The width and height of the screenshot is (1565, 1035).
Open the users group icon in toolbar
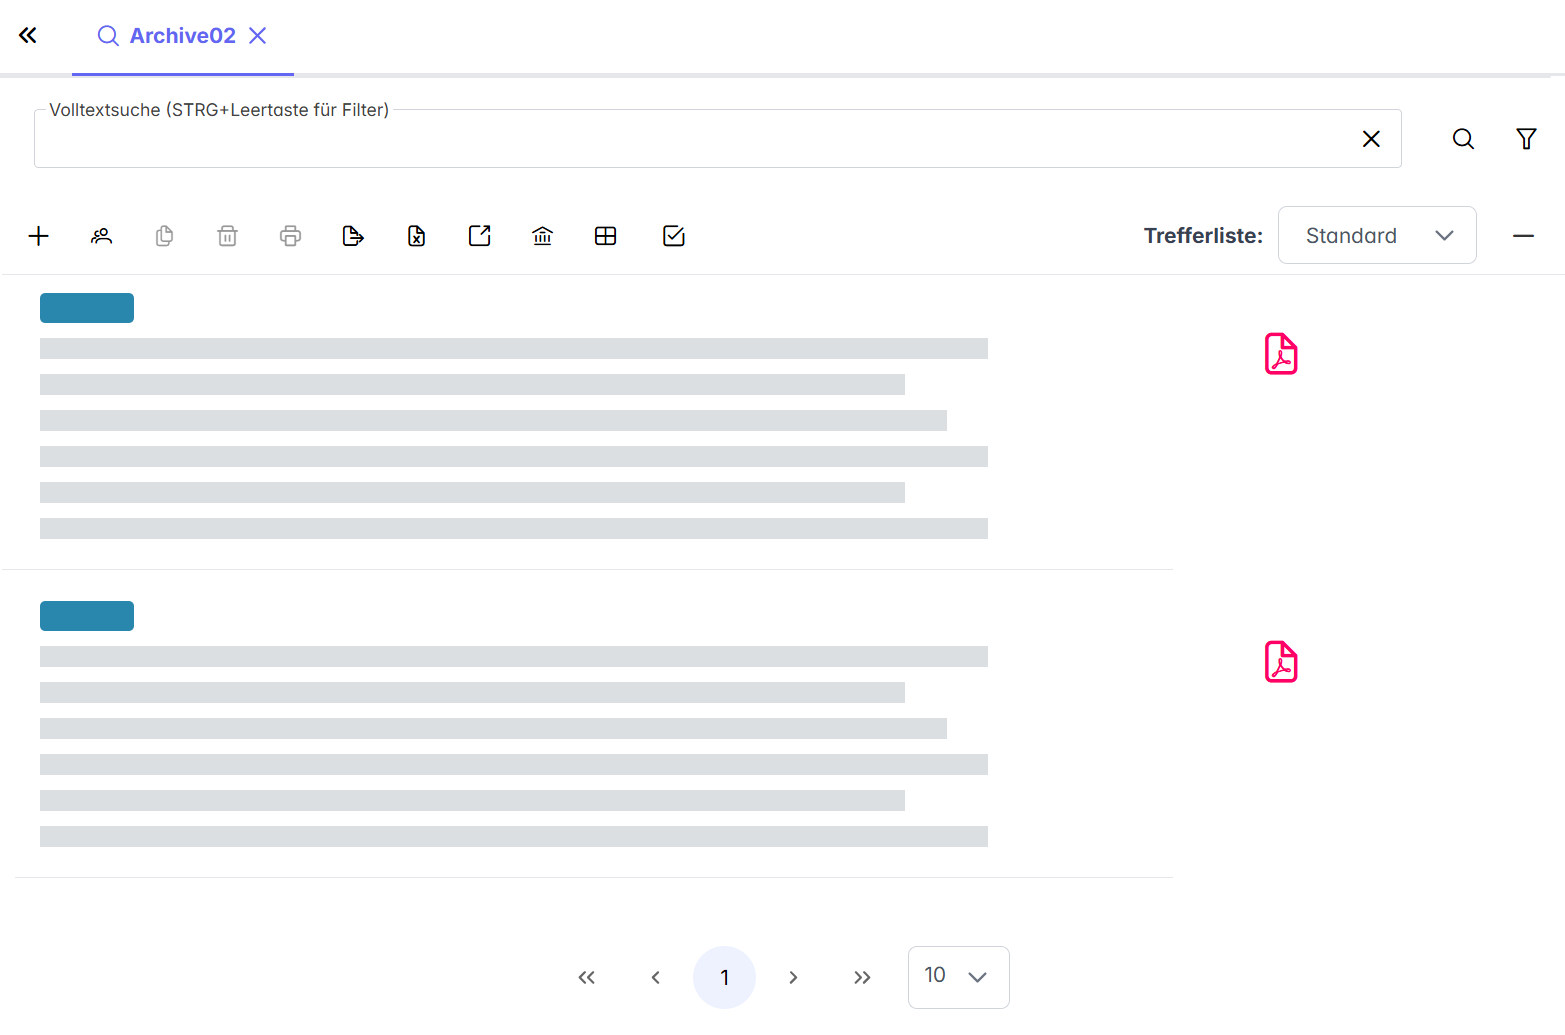tap(101, 236)
